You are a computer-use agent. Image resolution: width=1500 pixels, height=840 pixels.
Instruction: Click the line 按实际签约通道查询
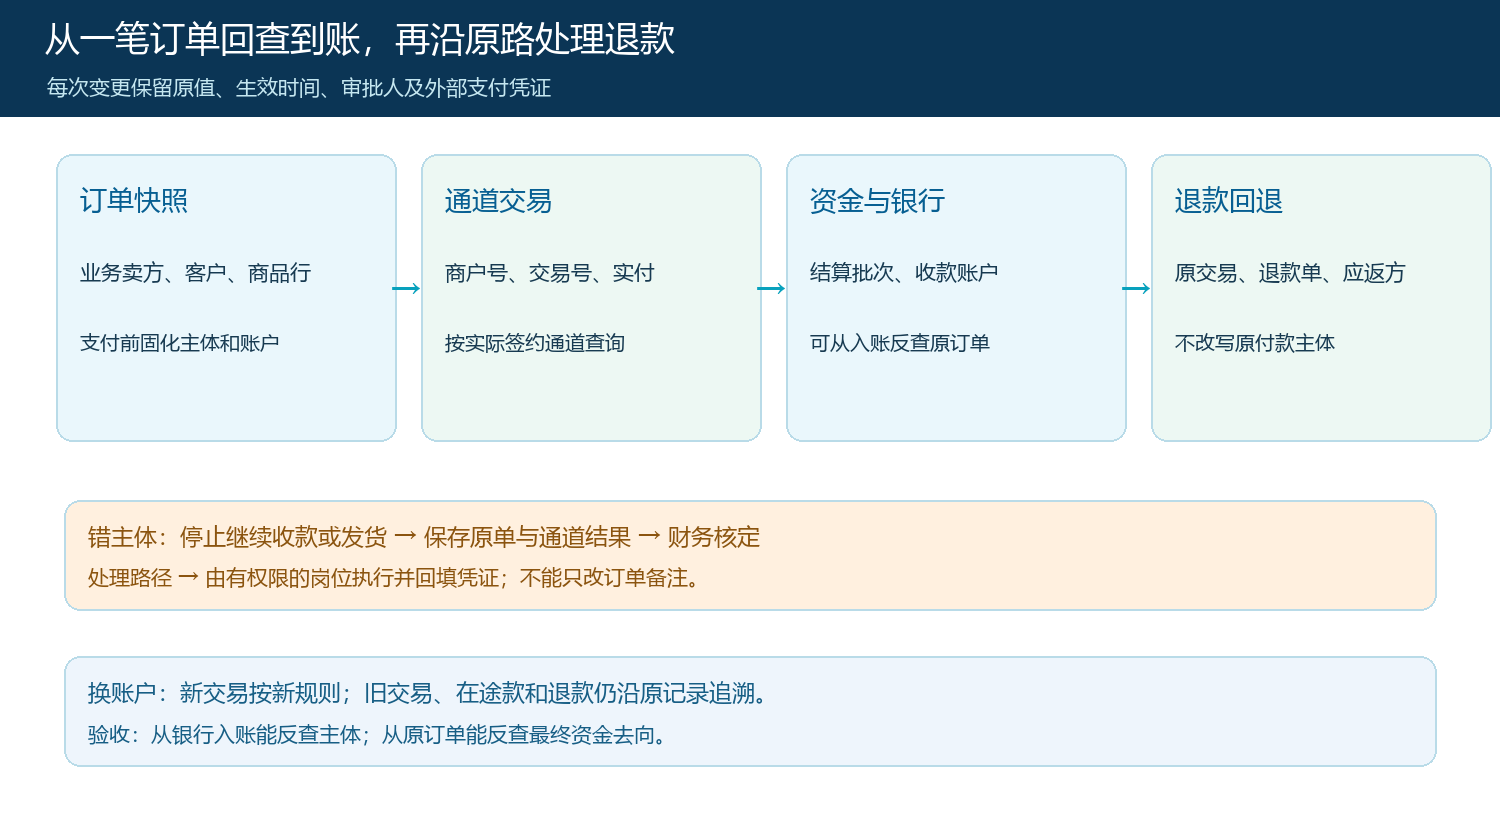[535, 343]
